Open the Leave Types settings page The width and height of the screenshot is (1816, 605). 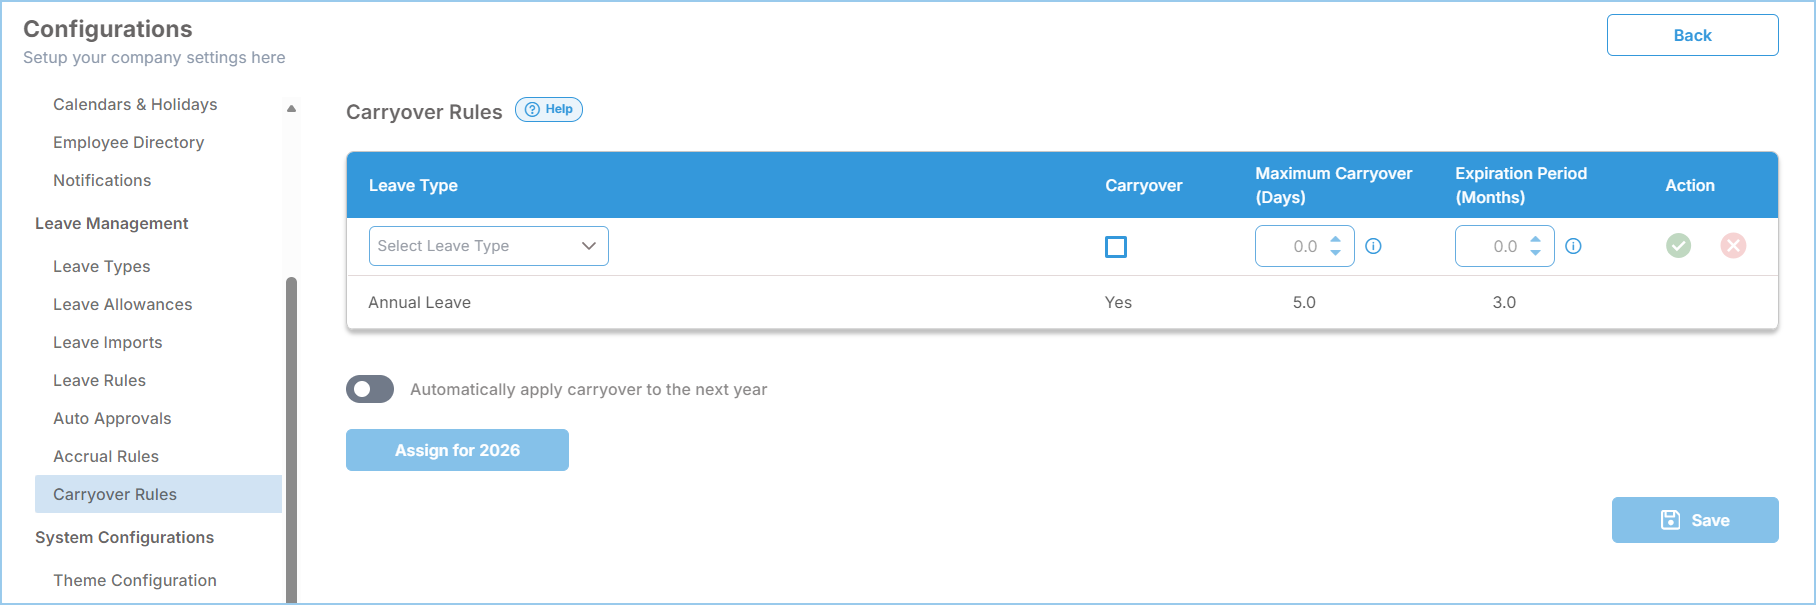[x=102, y=266]
